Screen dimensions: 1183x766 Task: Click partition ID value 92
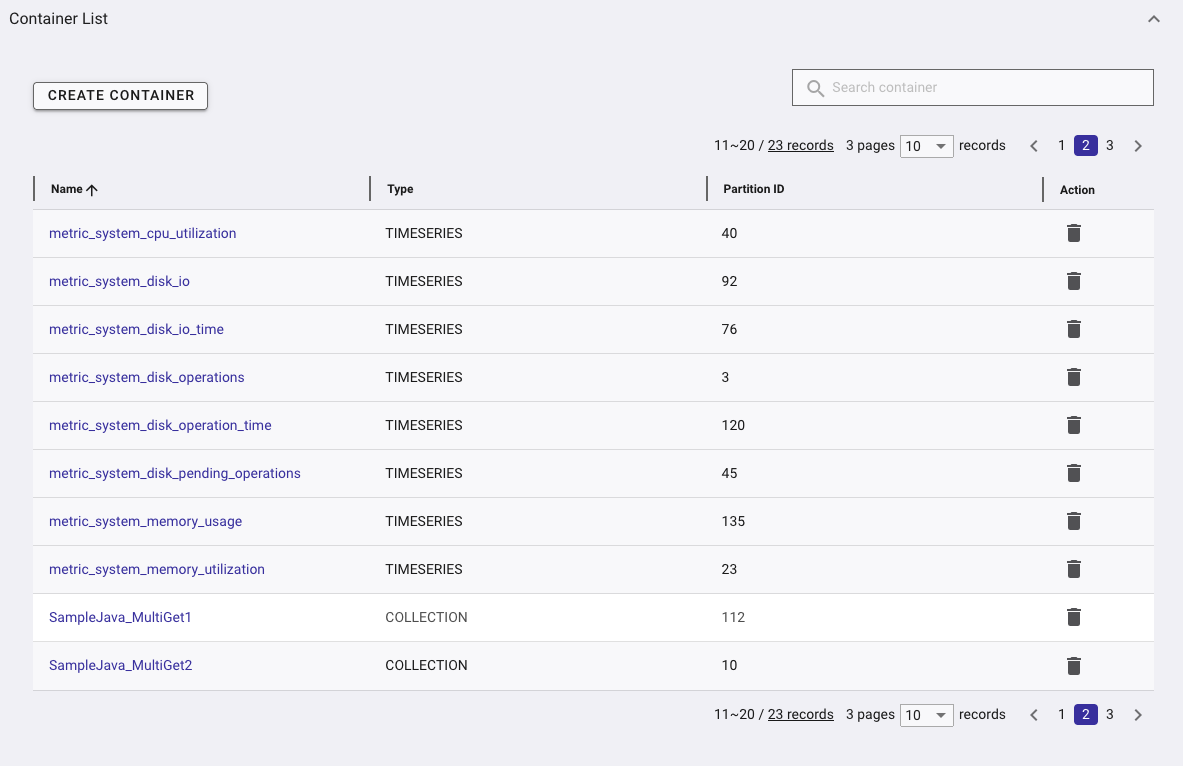(730, 281)
